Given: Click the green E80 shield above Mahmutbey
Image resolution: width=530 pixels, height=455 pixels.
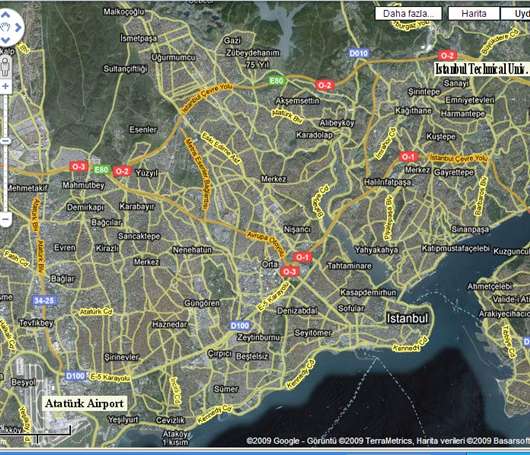Looking at the screenshot, I should coord(101,169).
